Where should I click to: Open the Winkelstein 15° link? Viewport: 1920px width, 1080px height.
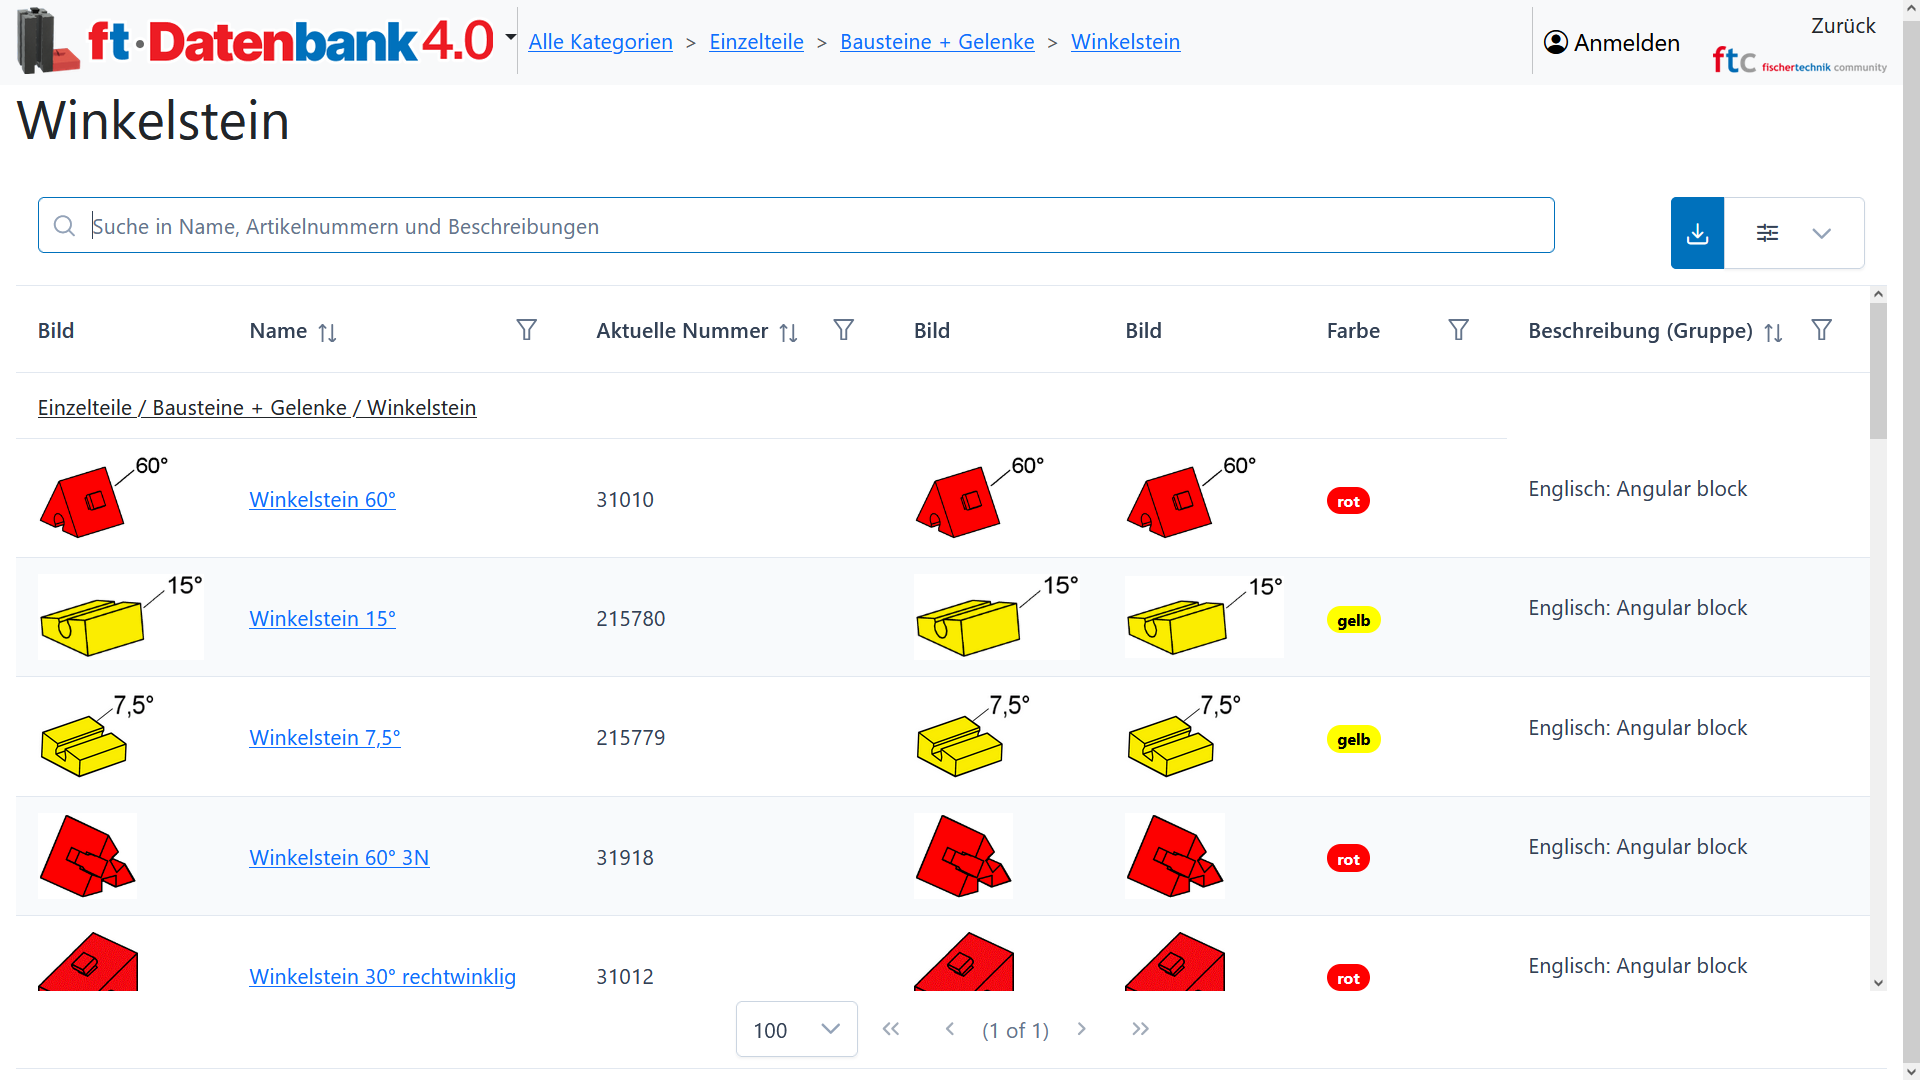click(322, 618)
